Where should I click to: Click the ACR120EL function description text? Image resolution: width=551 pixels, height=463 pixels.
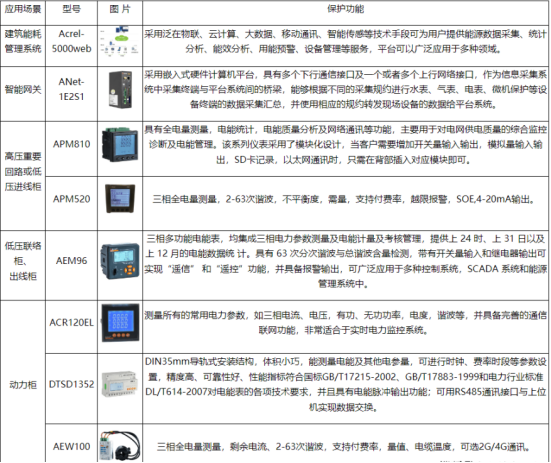point(345,322)
